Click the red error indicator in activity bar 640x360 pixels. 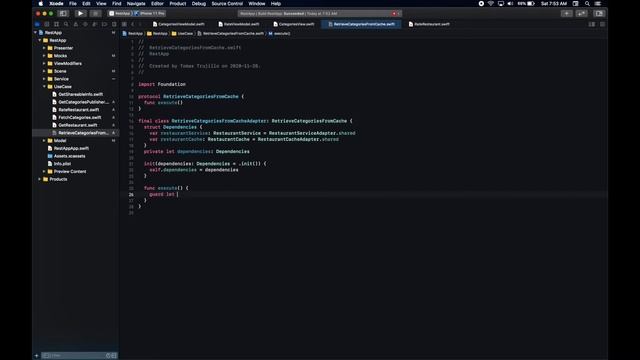coord(394,13)
